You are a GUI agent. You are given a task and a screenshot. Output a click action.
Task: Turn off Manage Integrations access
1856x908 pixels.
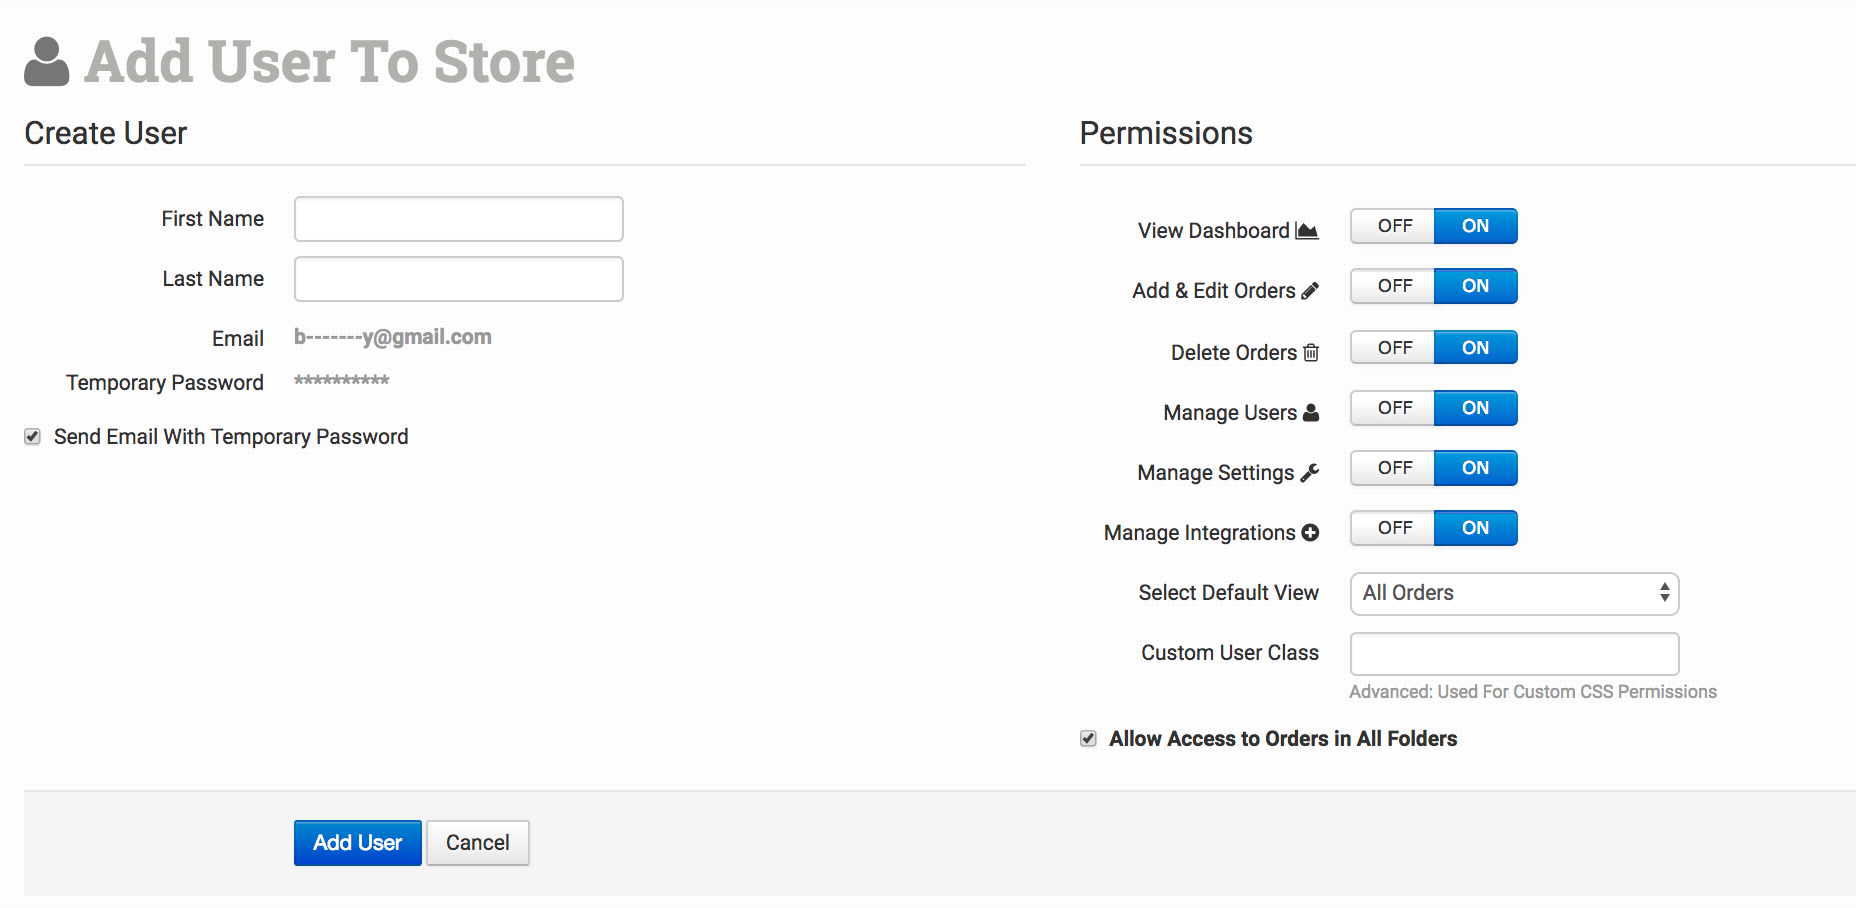[1392, 528]
